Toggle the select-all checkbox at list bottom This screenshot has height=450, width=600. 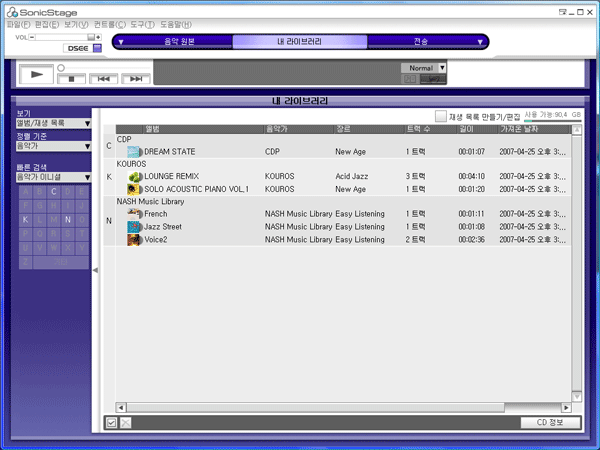111,423
